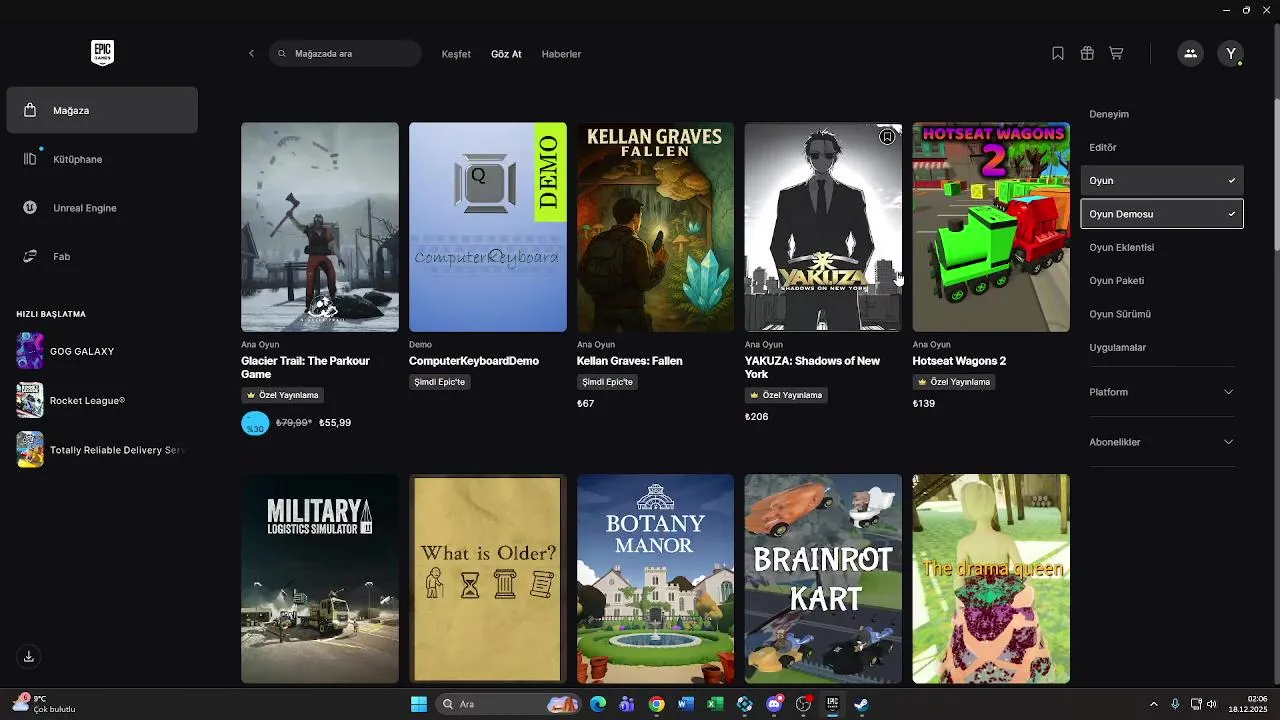This screenshot has height=720, width=1280.
Task: Open the downloads icon in sidebar
Action: pos(29,656)
